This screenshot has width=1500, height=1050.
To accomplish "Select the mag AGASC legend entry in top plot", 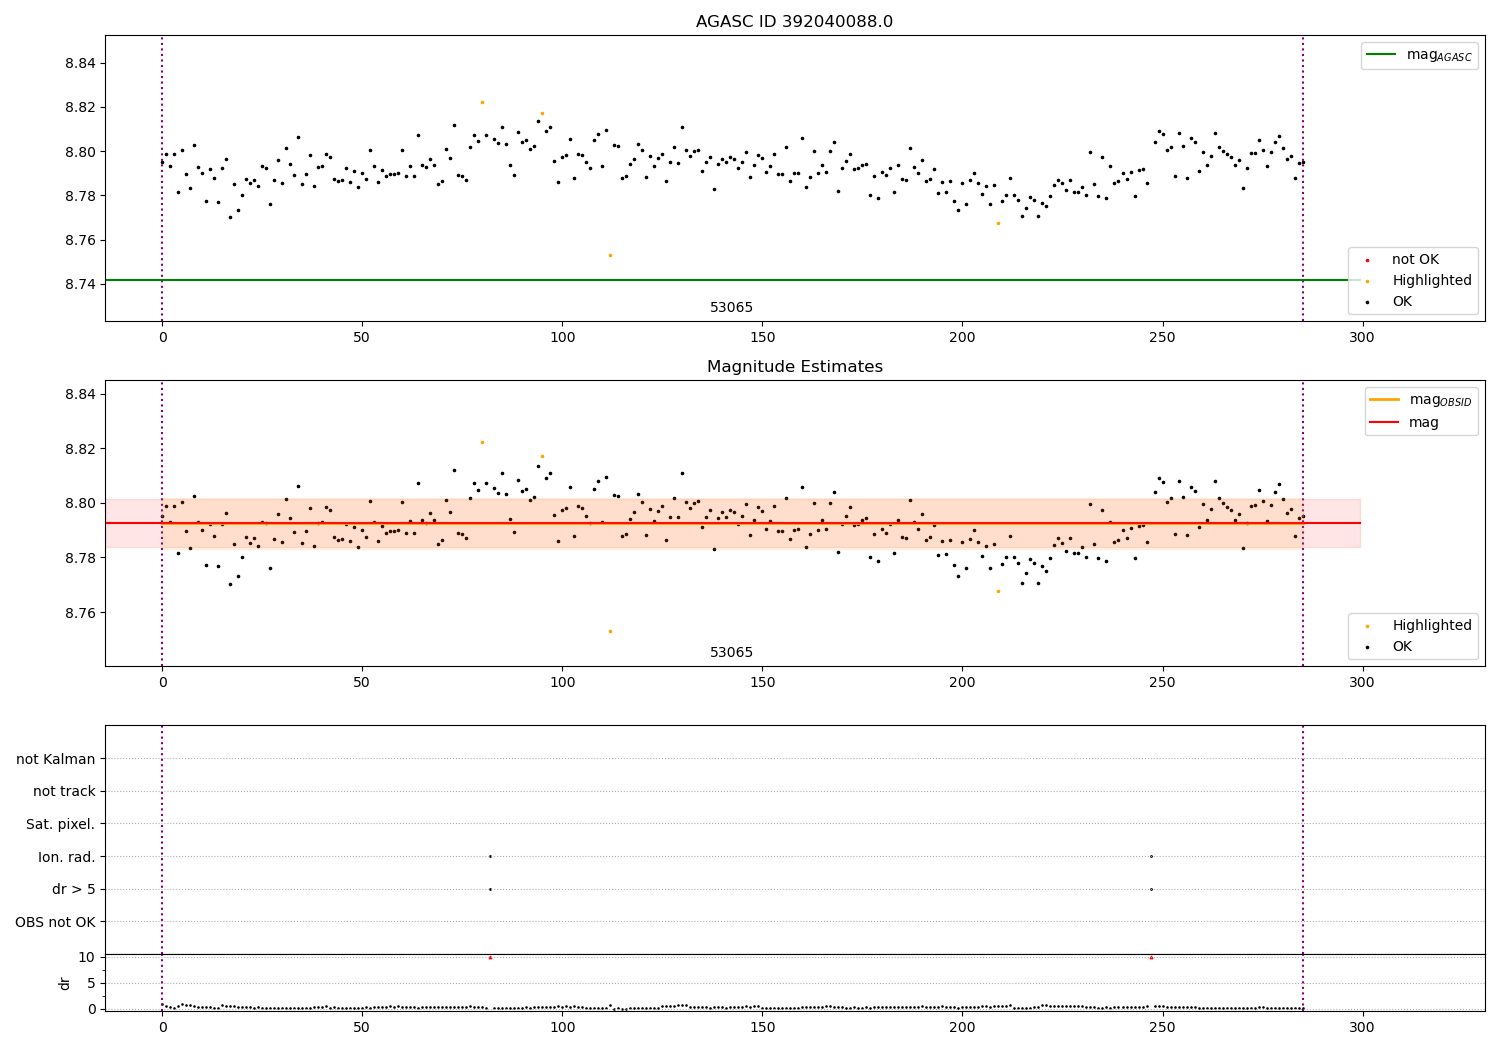I will click(x=1419, y=55).
